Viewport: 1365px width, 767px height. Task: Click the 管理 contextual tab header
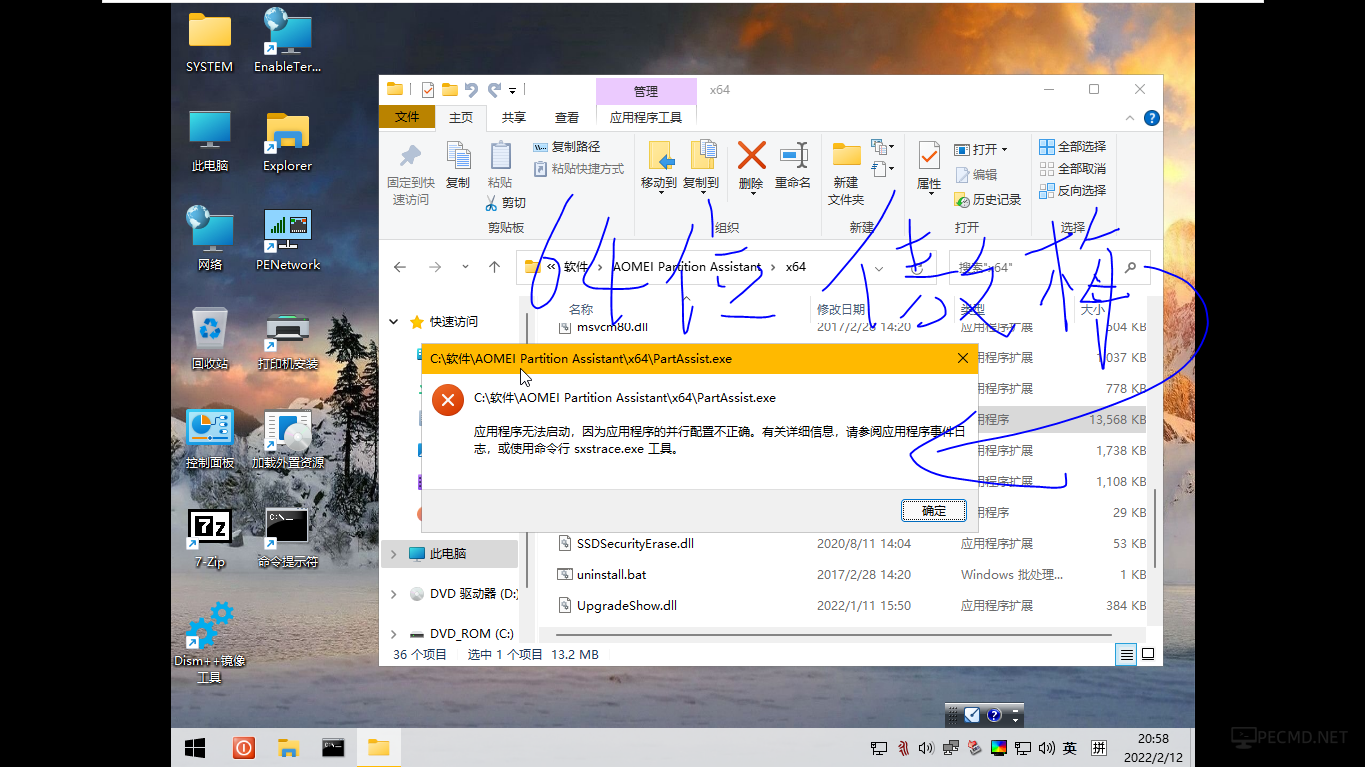(646, 91)
